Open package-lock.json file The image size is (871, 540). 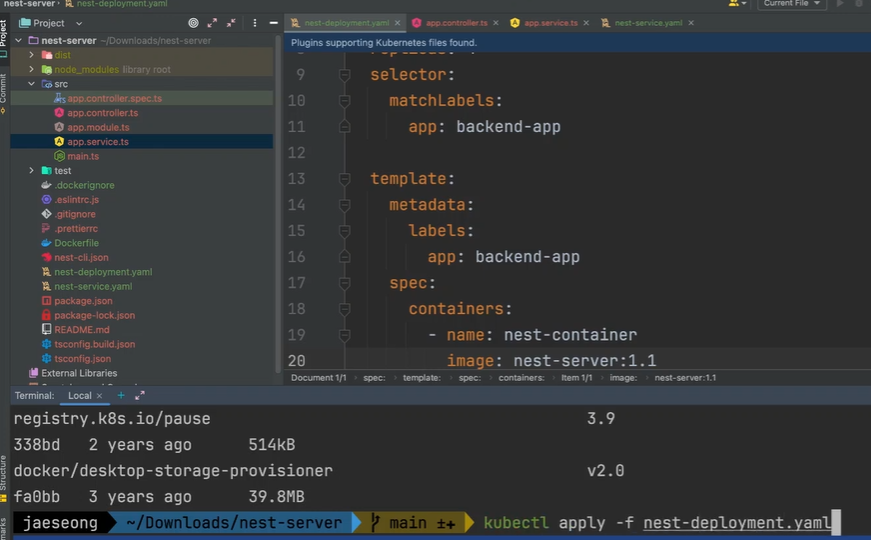(94, 315)
